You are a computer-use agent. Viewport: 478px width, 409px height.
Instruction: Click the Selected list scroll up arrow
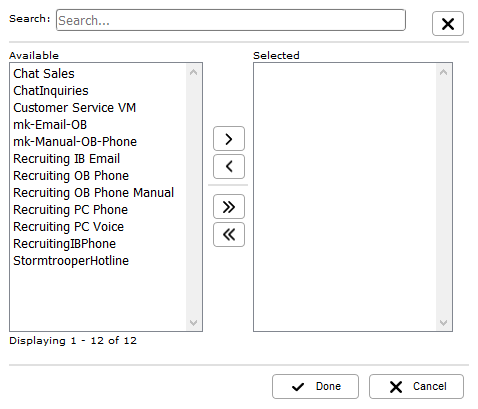[x=443, y=72]
